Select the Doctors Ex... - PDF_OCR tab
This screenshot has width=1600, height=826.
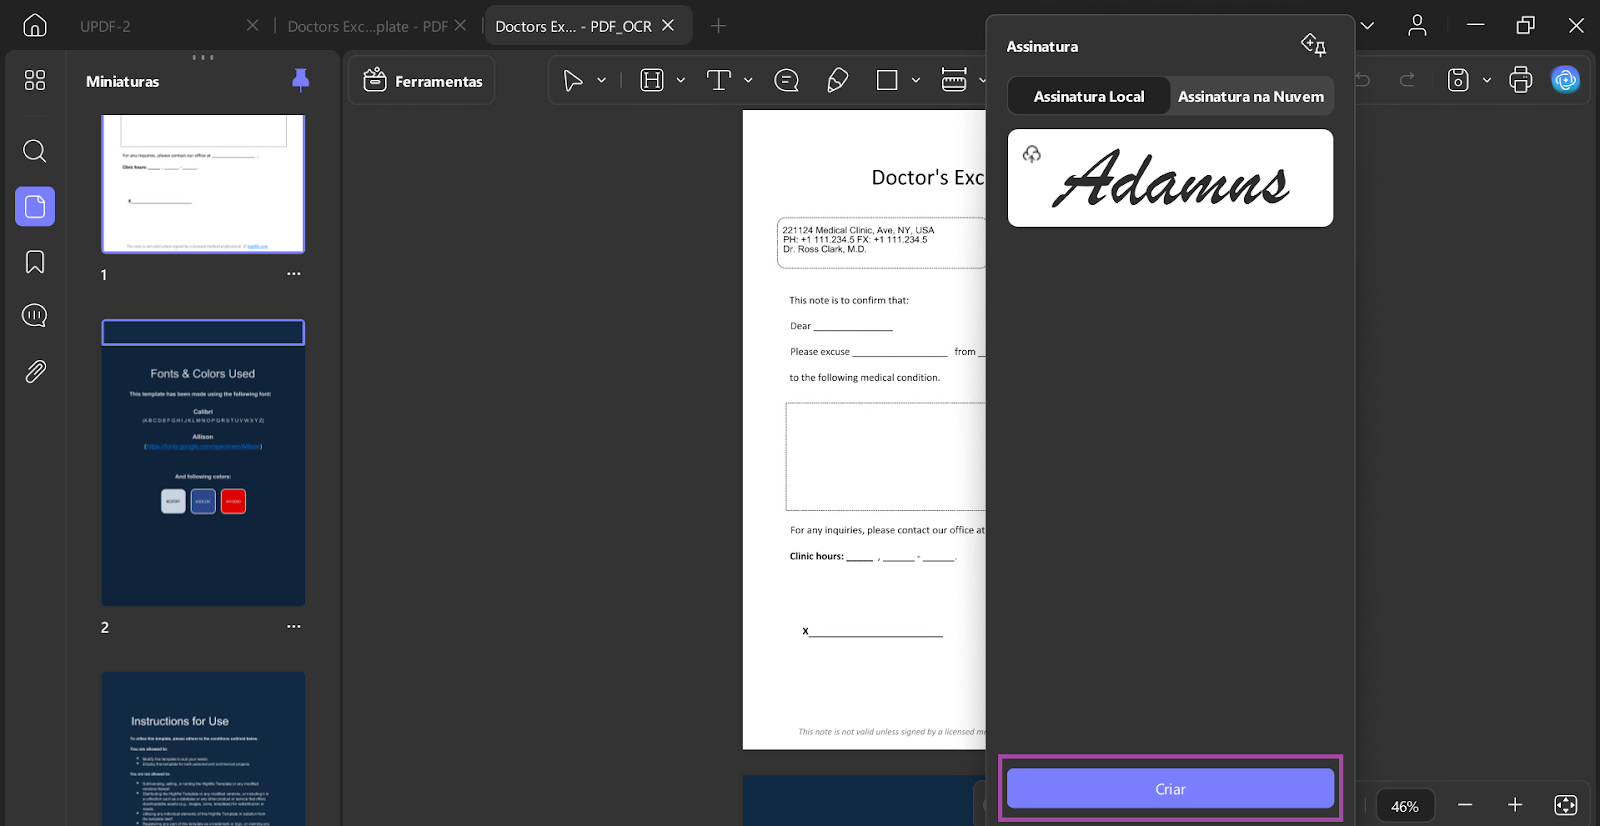pos(573,26)
